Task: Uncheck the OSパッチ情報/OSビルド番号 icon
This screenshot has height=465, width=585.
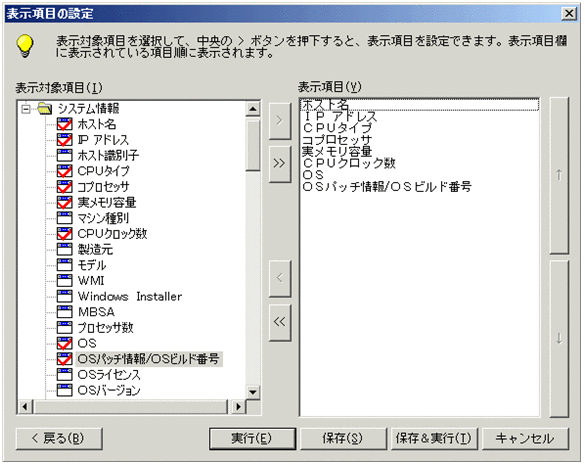Action: (x=65, y=359)
